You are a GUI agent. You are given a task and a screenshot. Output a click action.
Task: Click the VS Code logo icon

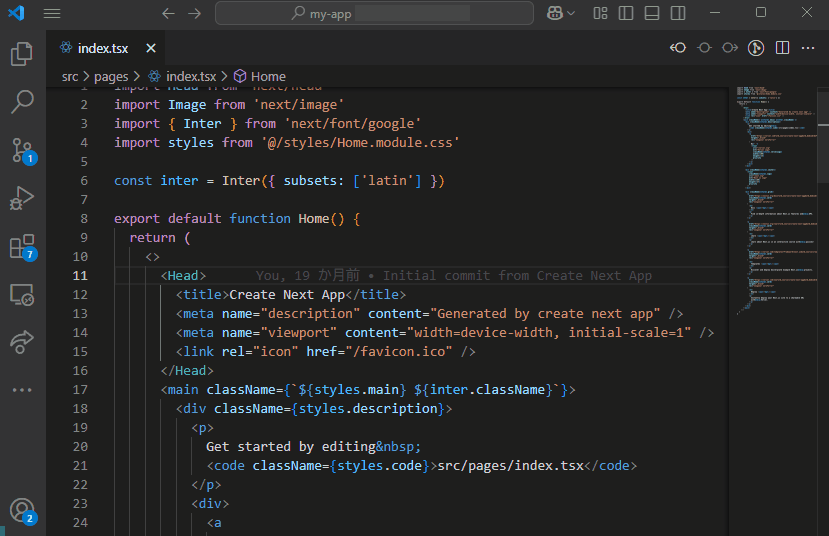tap(16, 13)
